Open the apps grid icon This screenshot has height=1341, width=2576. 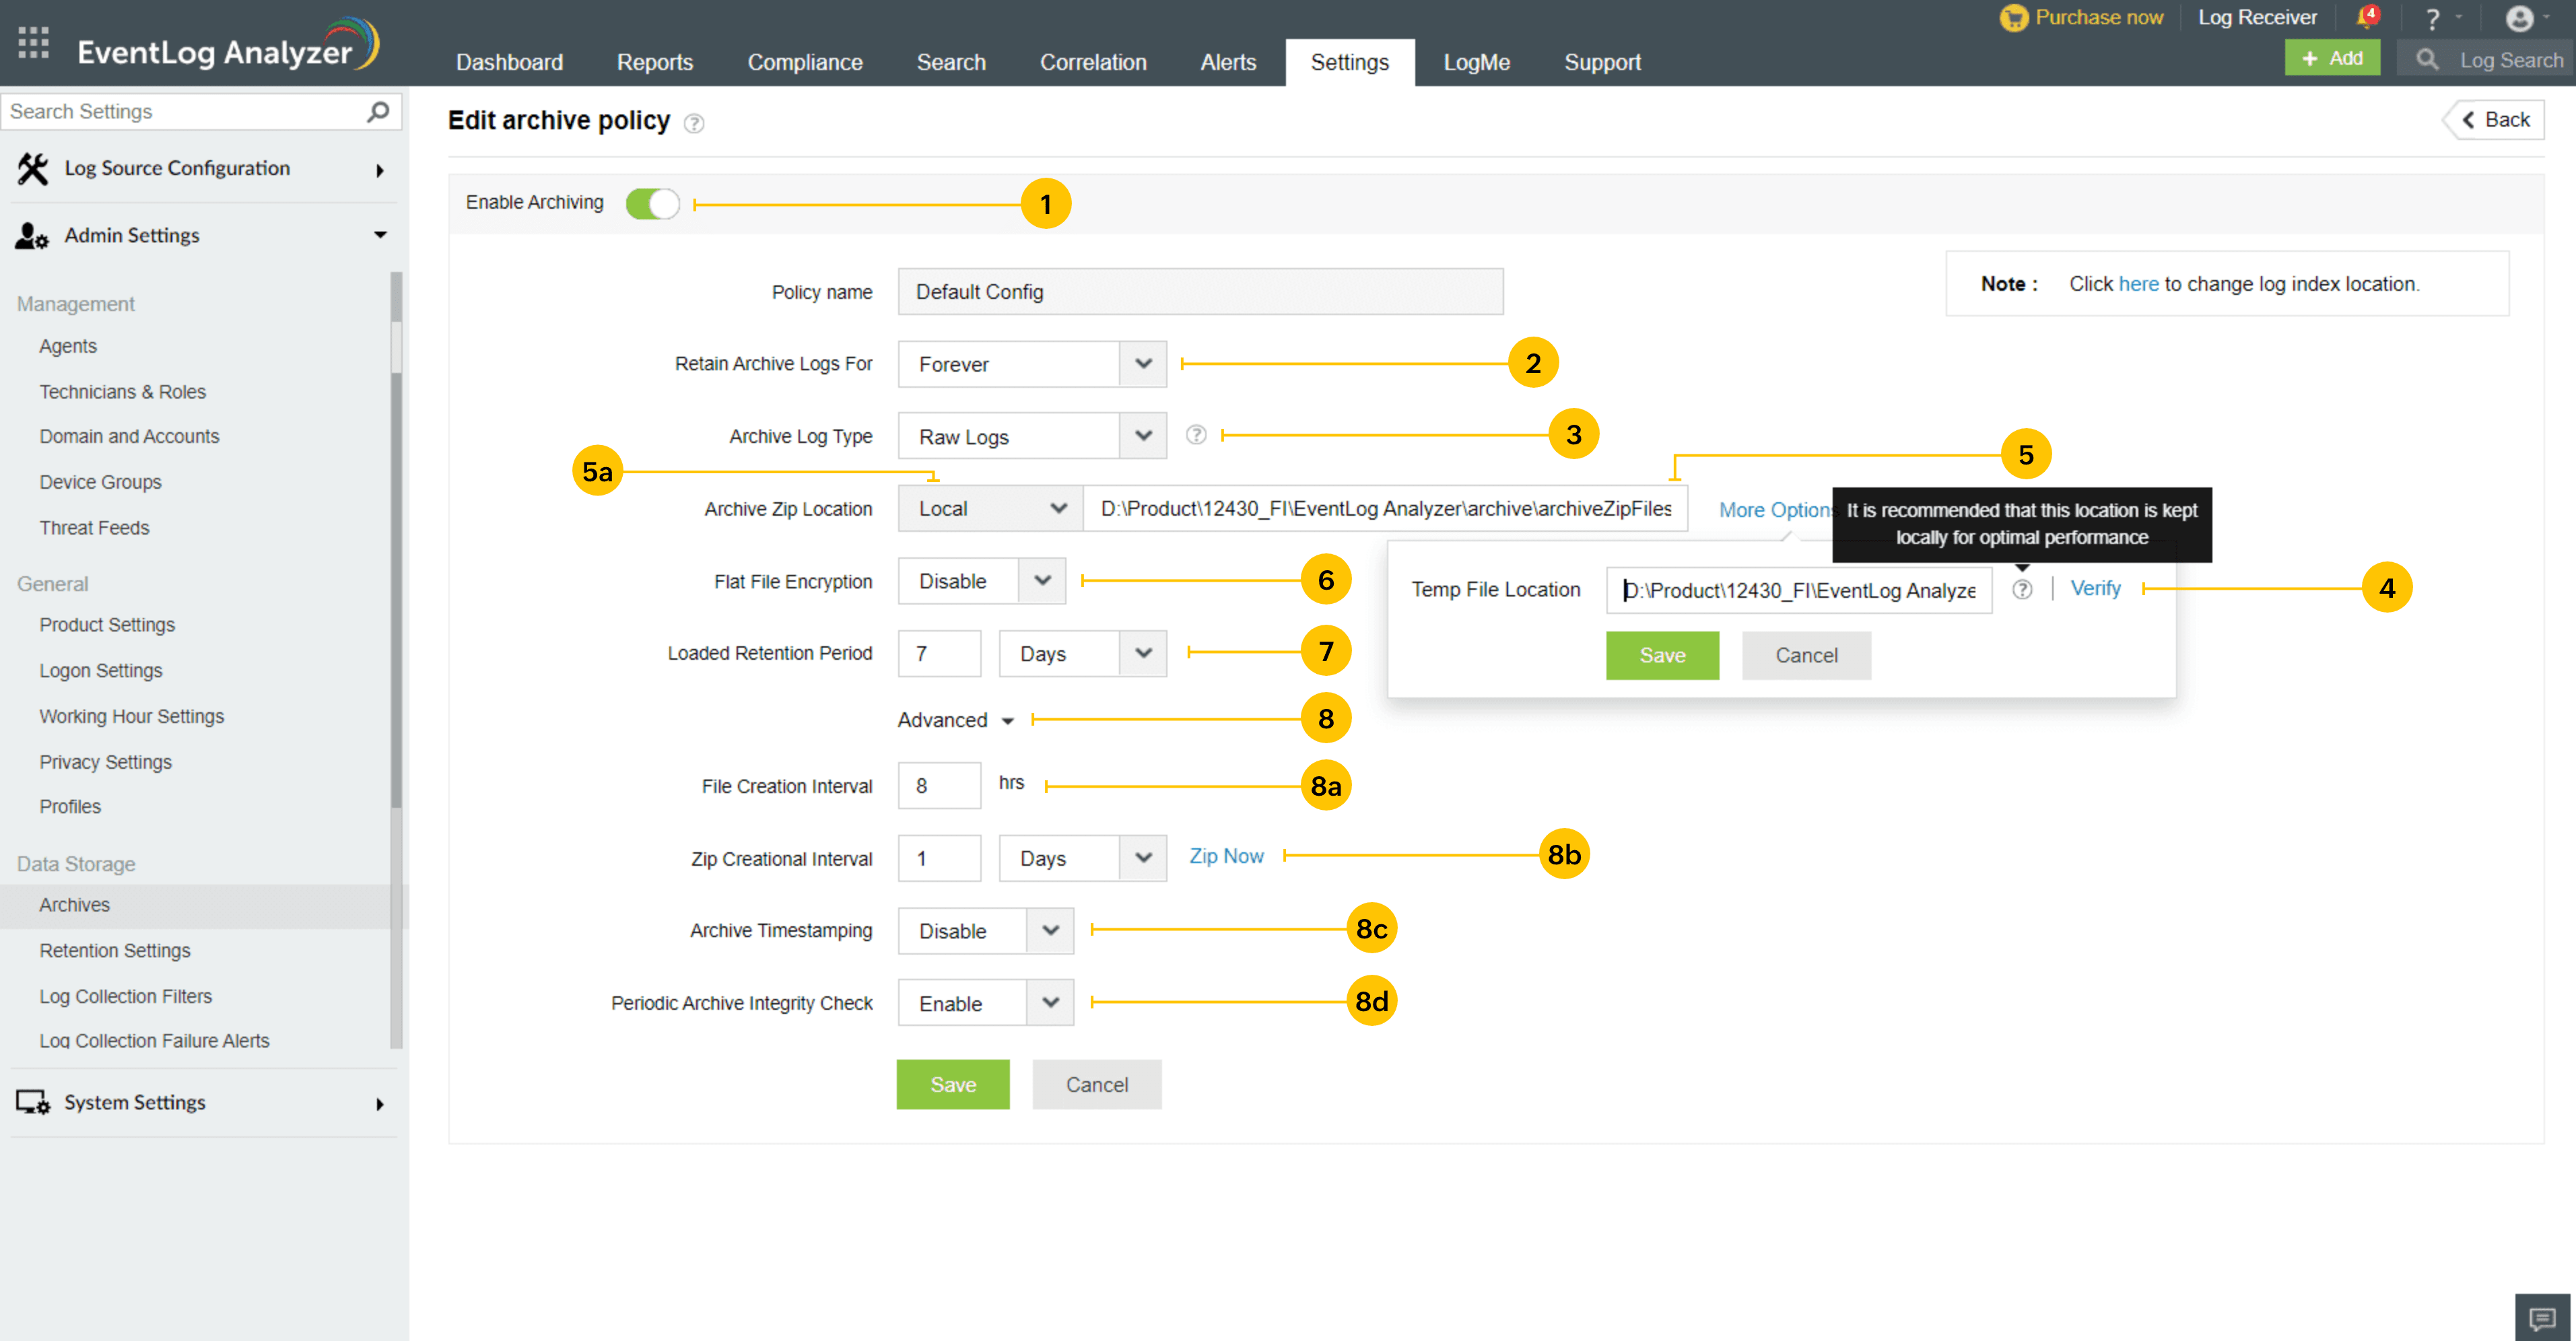(33, 42)
